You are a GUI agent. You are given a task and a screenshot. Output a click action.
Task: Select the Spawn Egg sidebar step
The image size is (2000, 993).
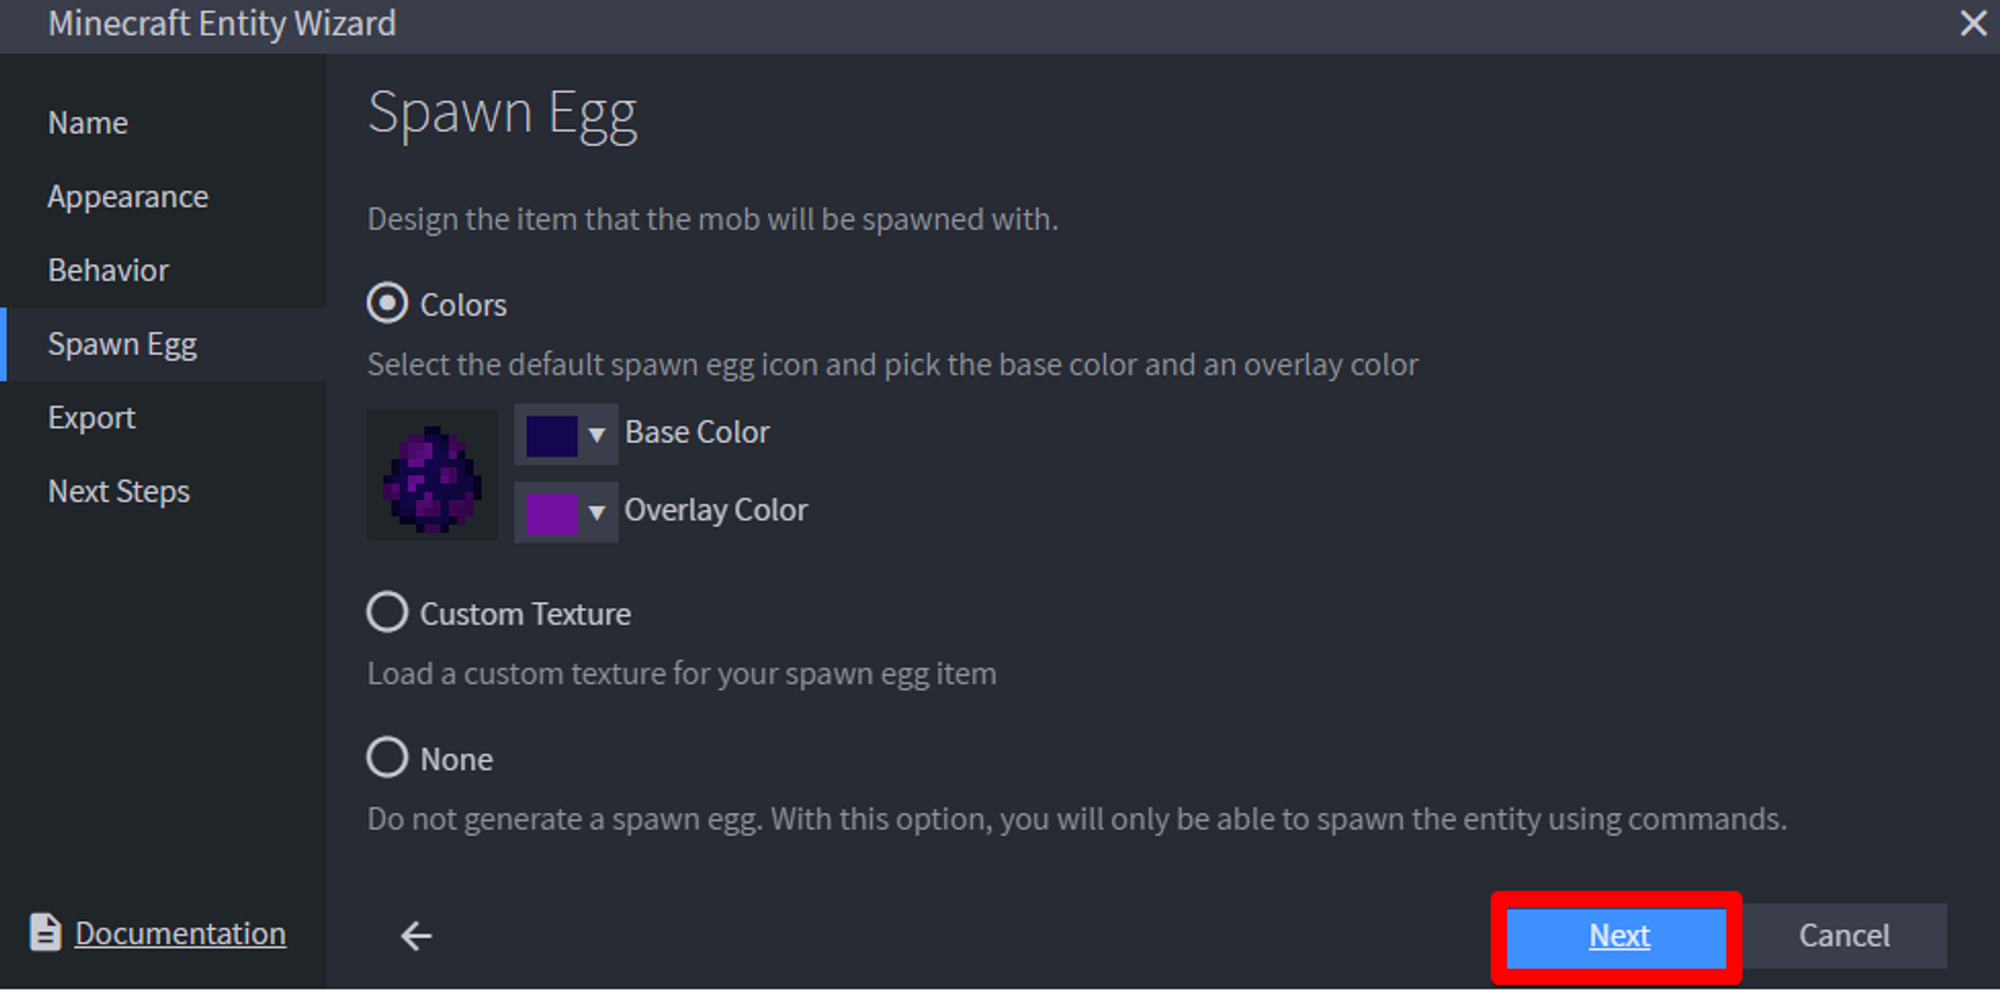[x=122, y=344]
